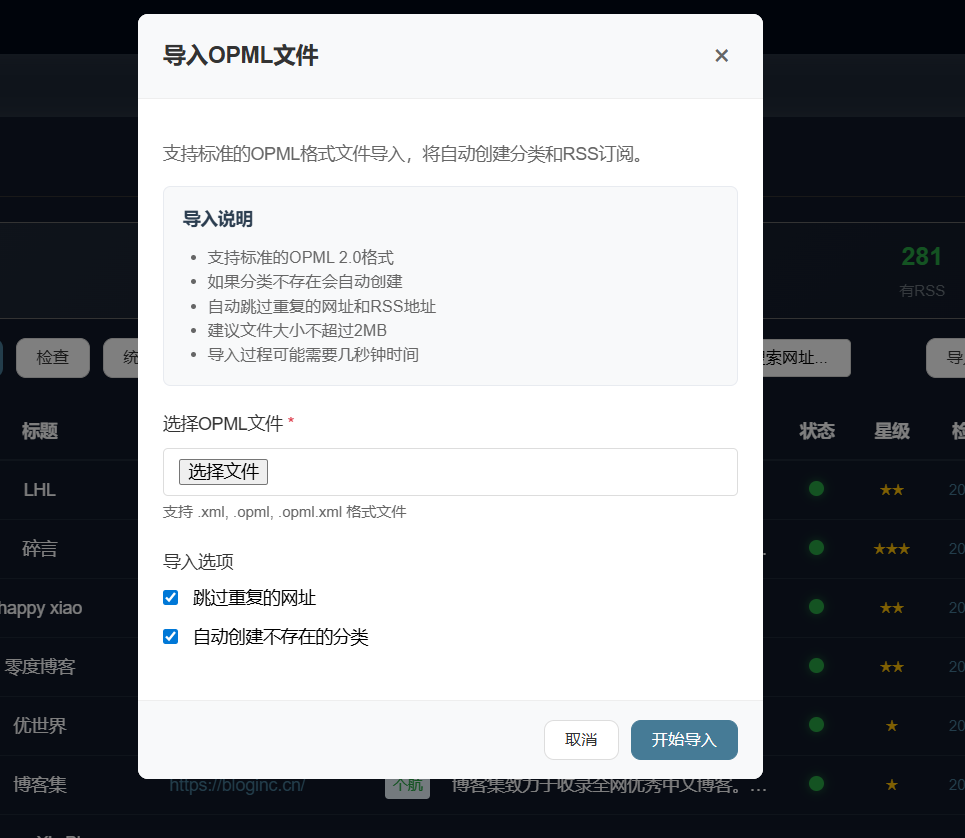Click the three-star rating next to 碎言
The width and height of the screenshot is (965, 838).
891,548
